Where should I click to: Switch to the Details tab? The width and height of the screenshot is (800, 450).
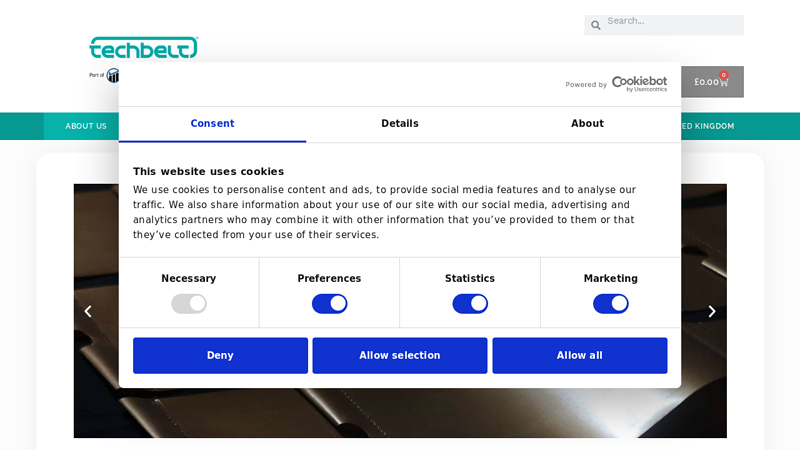(x=400, y=123)
